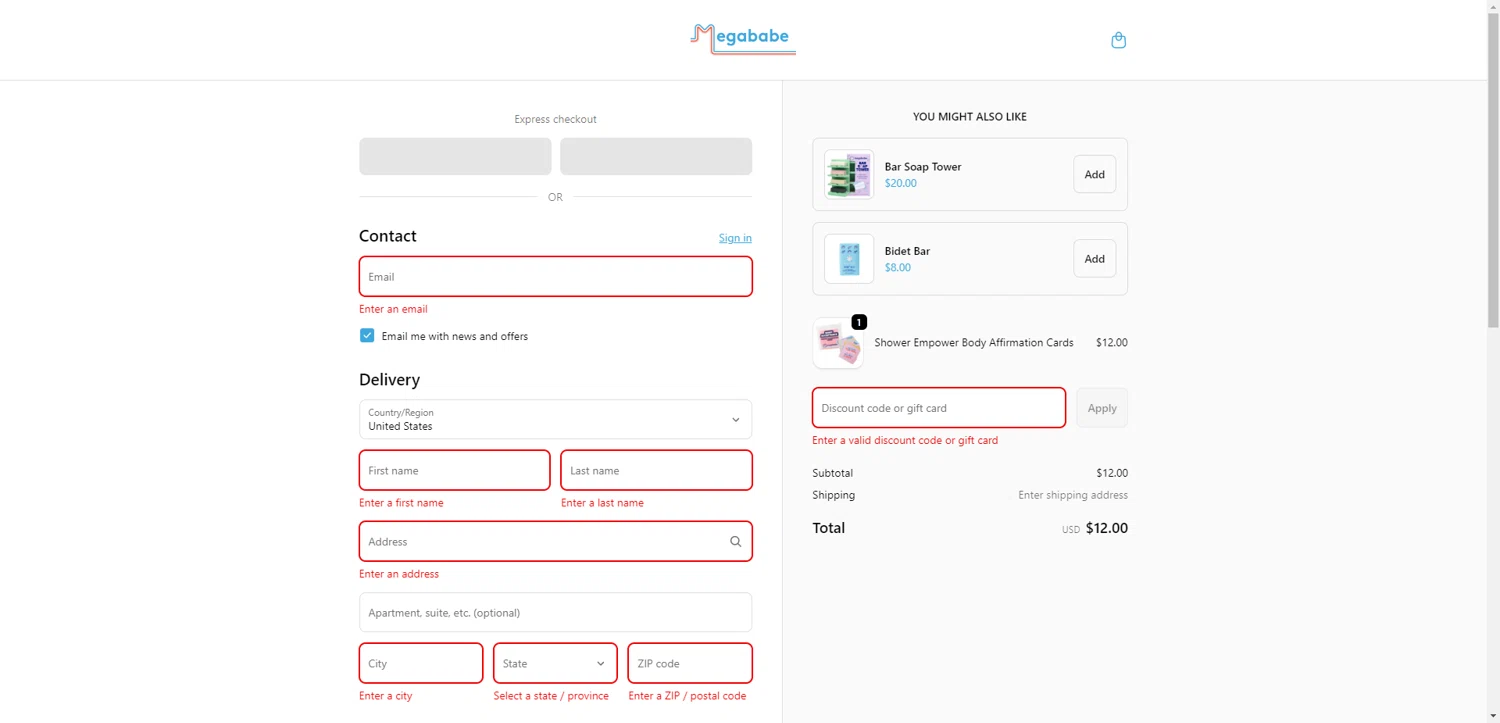Focus the Address input field
The image size is (1500, 723).
click(555, 541)
